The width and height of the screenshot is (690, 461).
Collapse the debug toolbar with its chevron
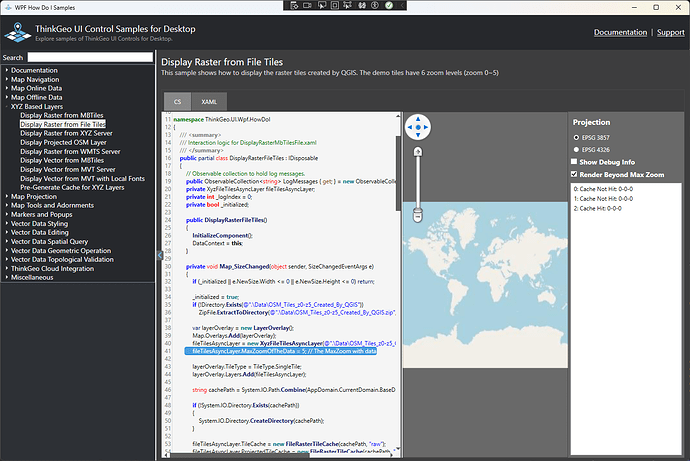(402, 5)
